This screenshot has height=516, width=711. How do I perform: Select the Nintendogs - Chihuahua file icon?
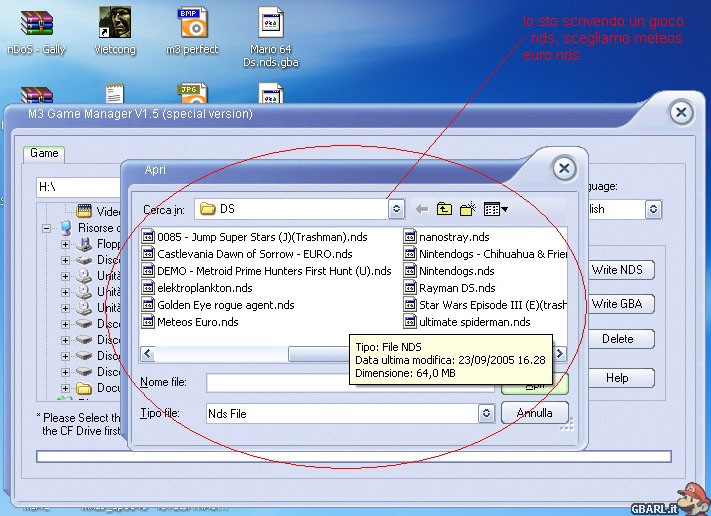(x=410, y=253)
